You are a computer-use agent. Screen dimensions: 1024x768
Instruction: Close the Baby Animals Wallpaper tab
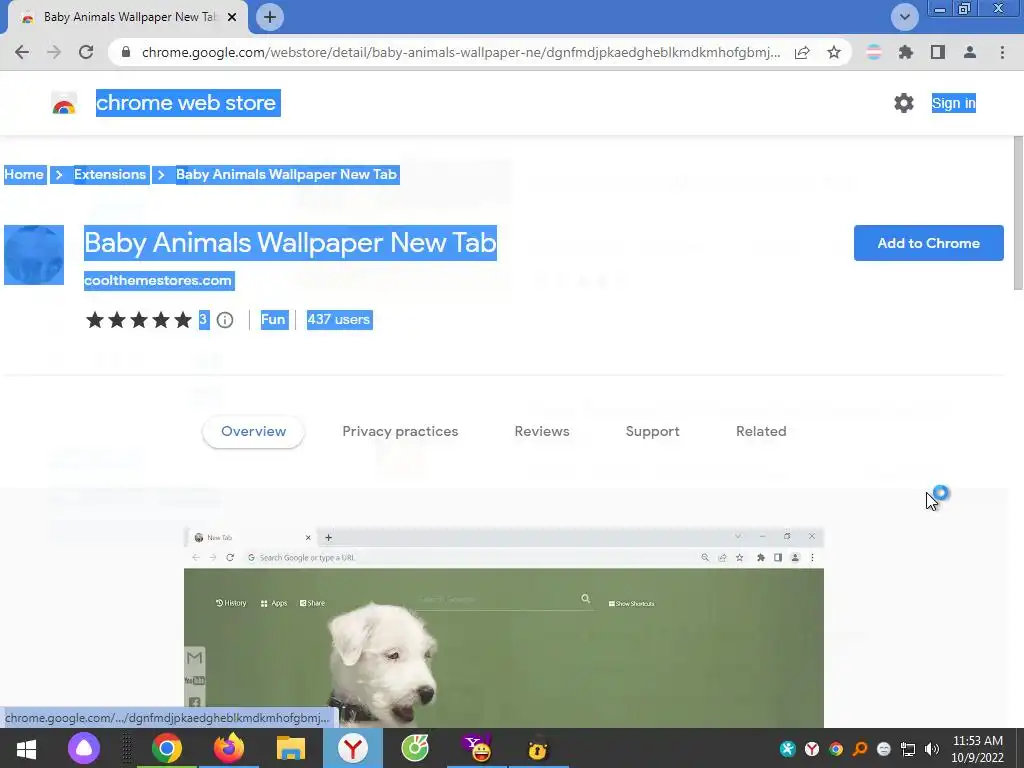232,17
